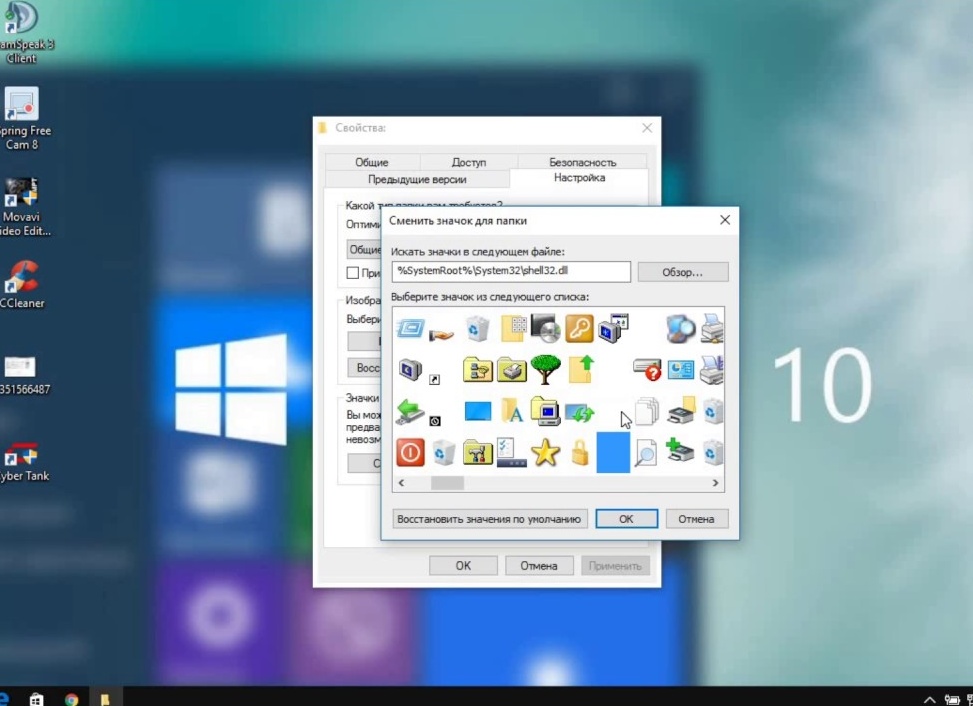The height and width of the screenshot is (706, 973).
Task: Choose the golden padlock icon
Action: tap(580, 452)
